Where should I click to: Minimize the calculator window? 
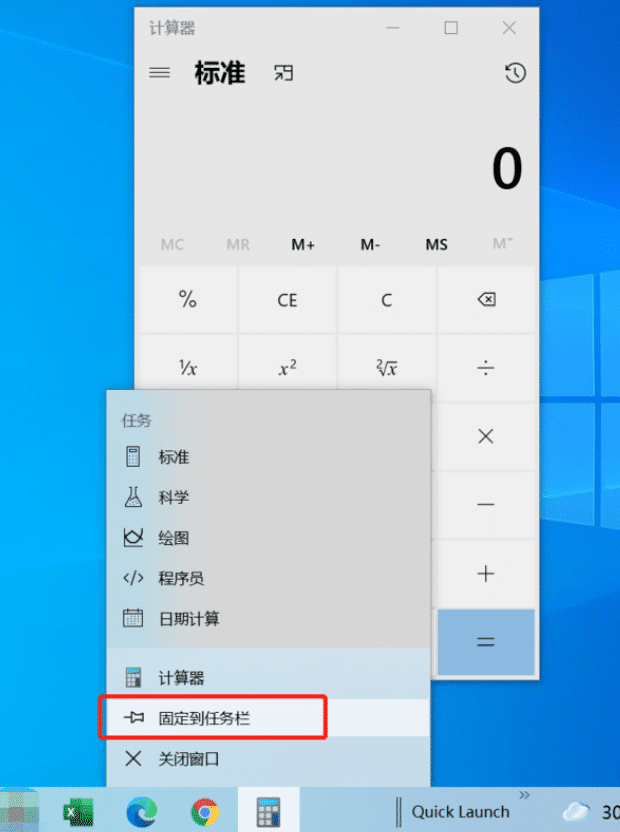[393, 28]
